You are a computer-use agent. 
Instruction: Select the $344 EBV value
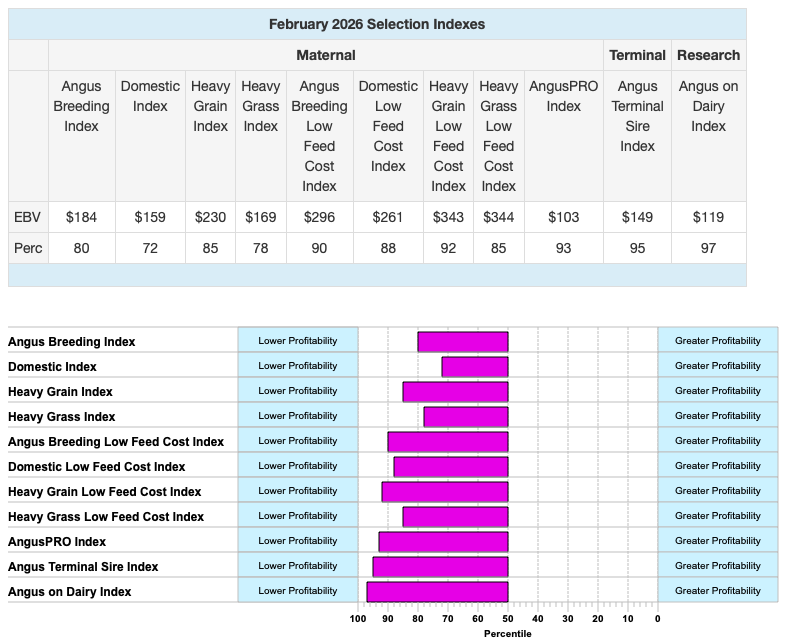(x=499, y=217)
